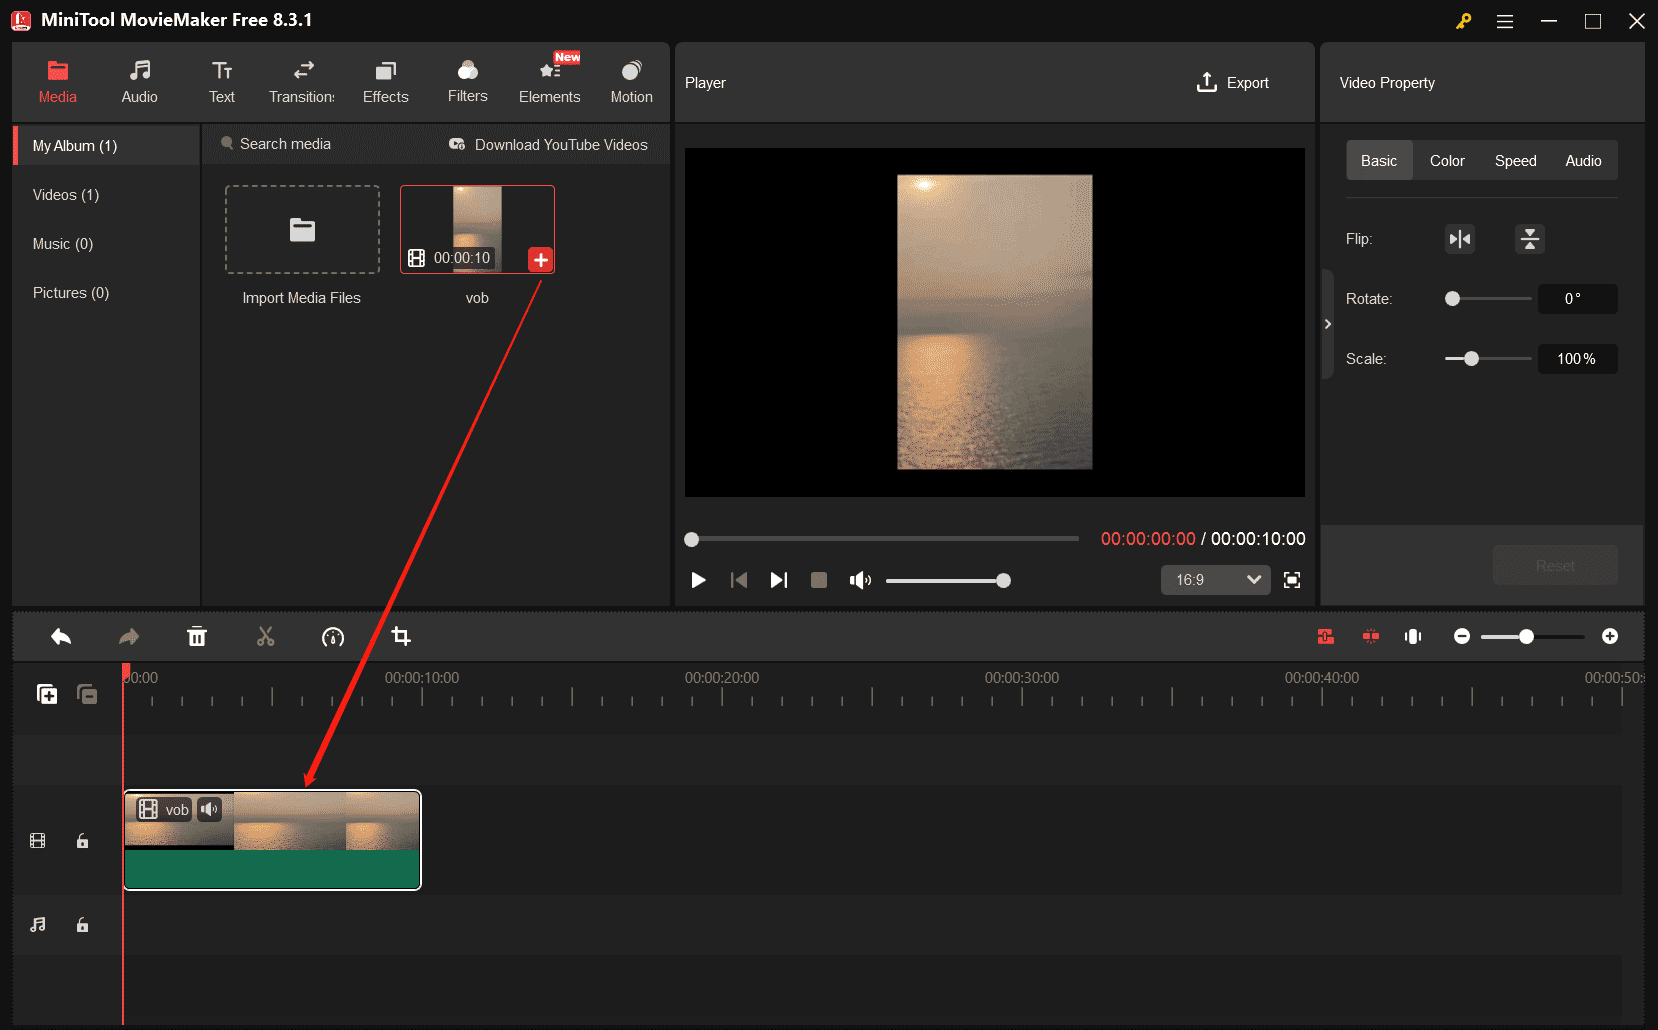This screenshot has height=1030, width=1658.
Task: Toggle the video track lock
Action: click(83, 841)
